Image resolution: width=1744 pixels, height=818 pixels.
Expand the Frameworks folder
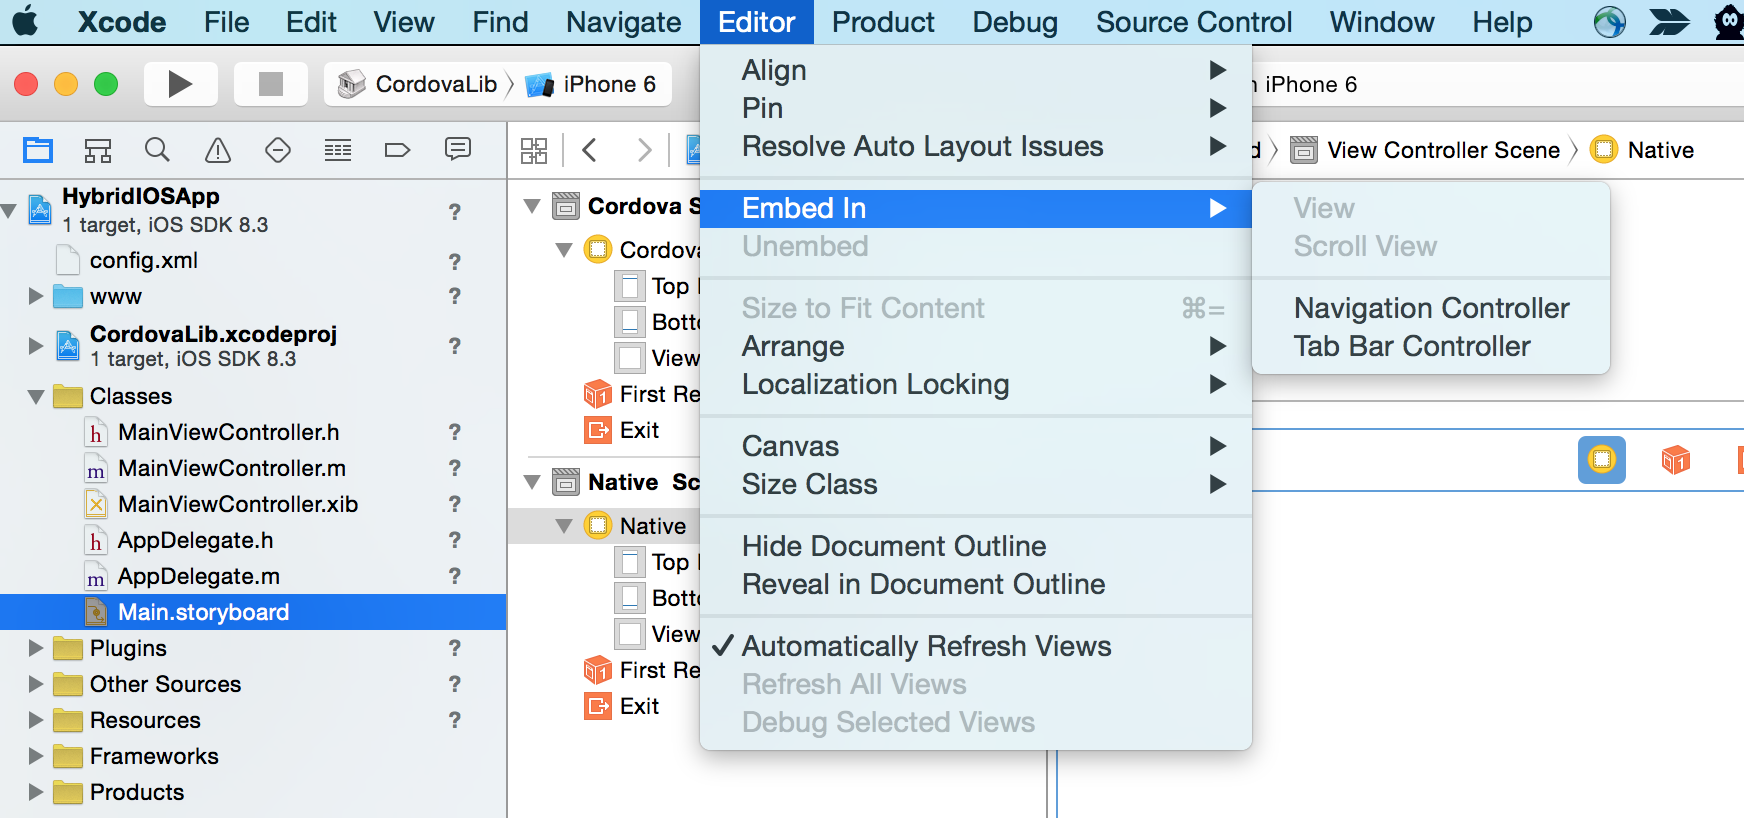36,756
